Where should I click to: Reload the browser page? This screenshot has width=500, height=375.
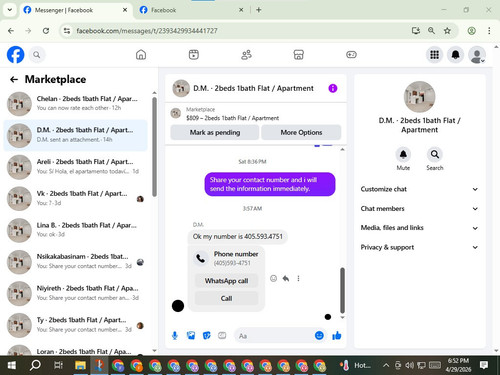46,31
